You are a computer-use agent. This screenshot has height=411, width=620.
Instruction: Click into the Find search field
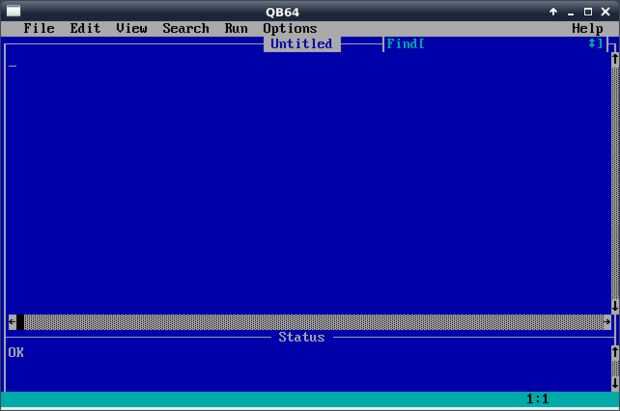coord(506,44)
